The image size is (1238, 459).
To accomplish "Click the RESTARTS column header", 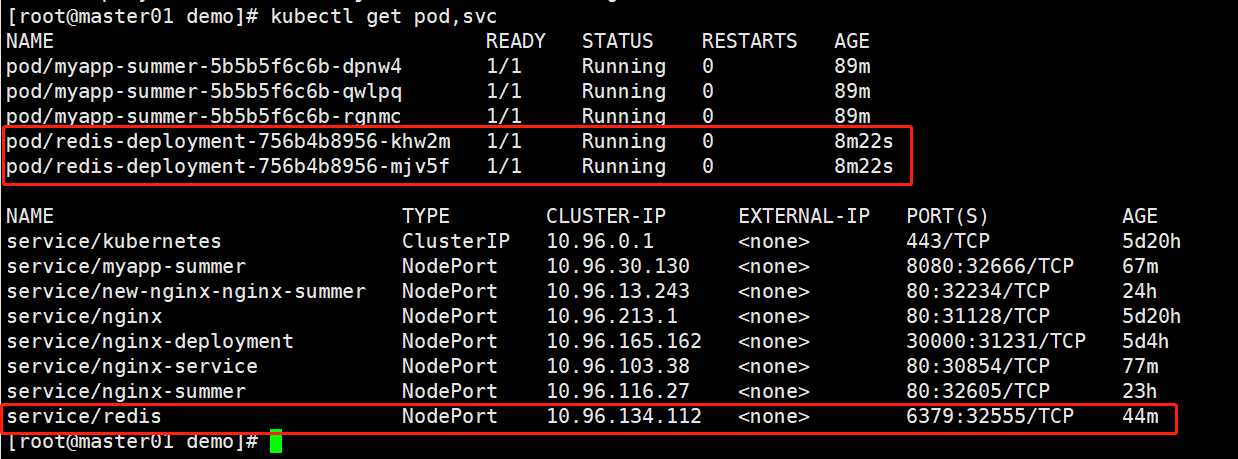I will click(x=749, y=42).
